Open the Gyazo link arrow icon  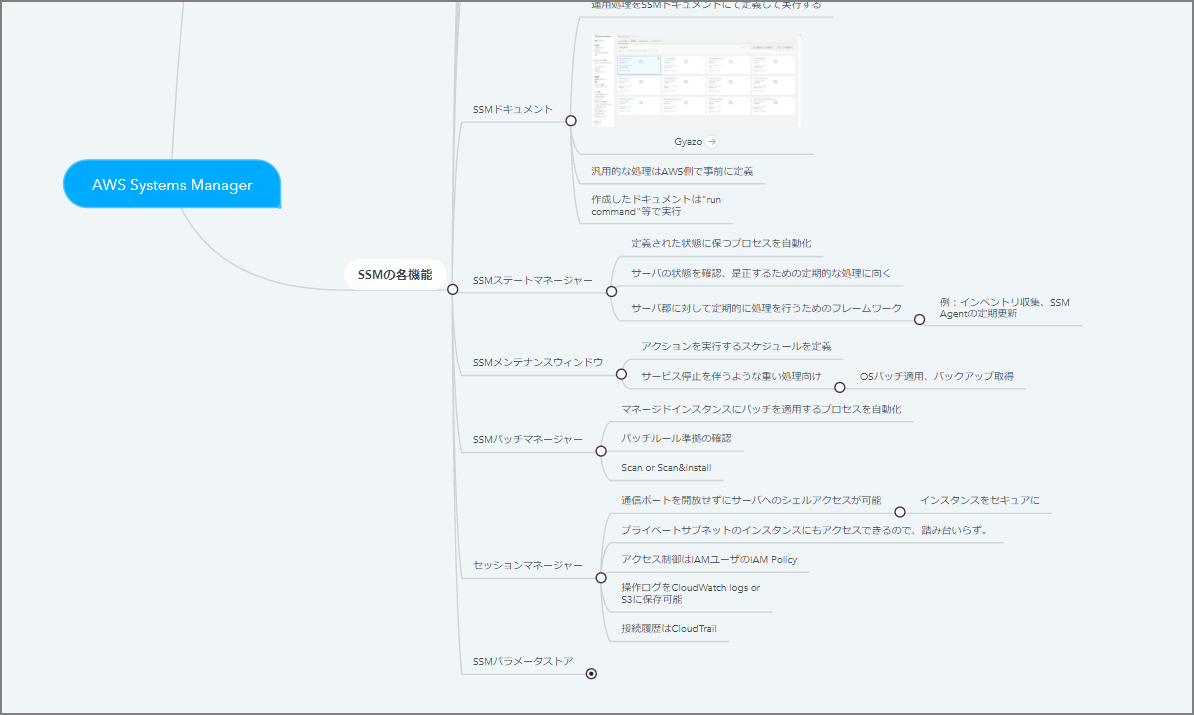click(711, 142)
